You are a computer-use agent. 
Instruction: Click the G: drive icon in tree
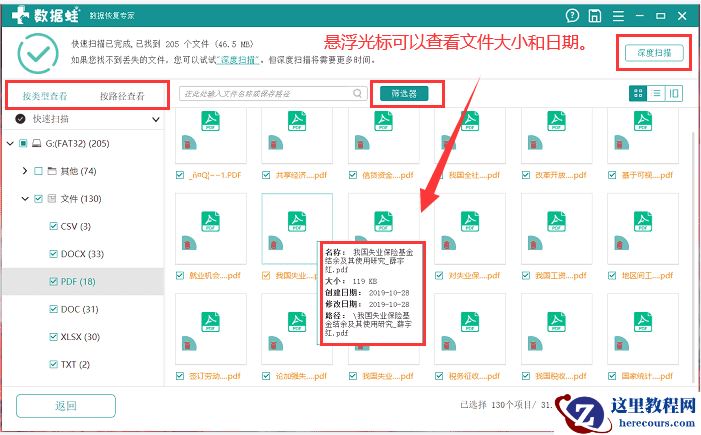click(37, 144)
